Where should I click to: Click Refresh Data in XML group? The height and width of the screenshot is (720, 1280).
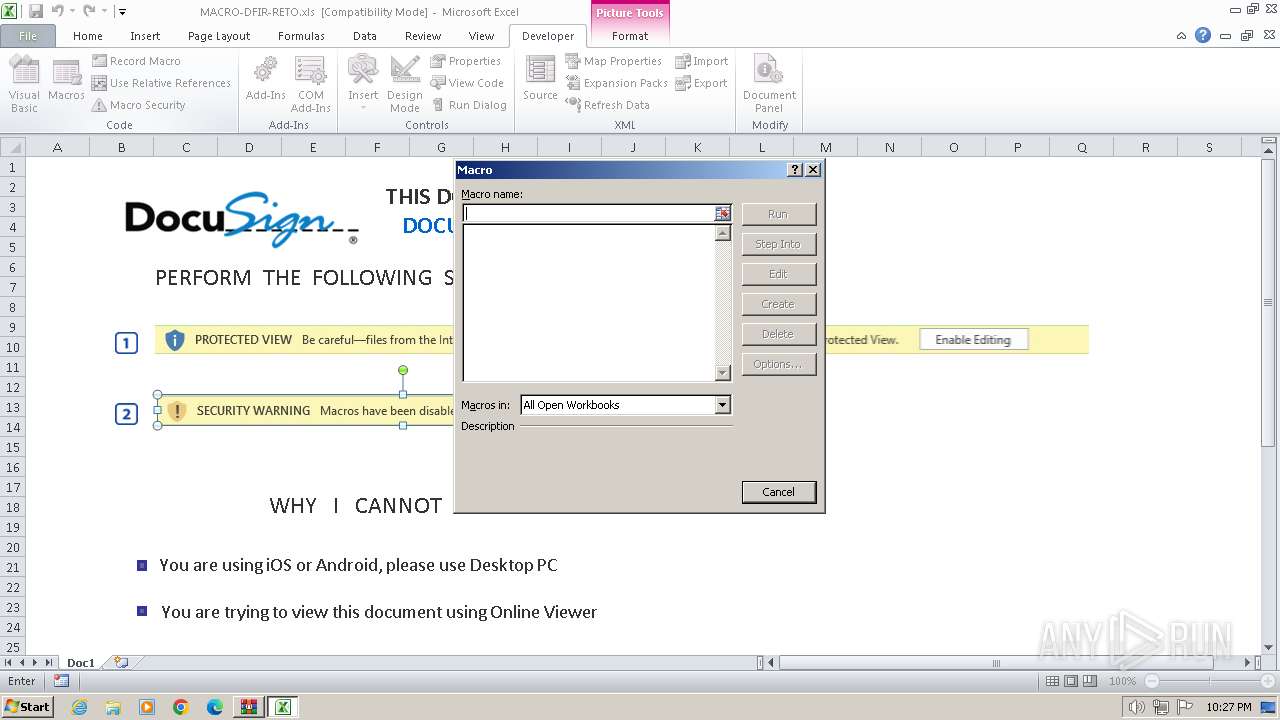pos(608,105)
